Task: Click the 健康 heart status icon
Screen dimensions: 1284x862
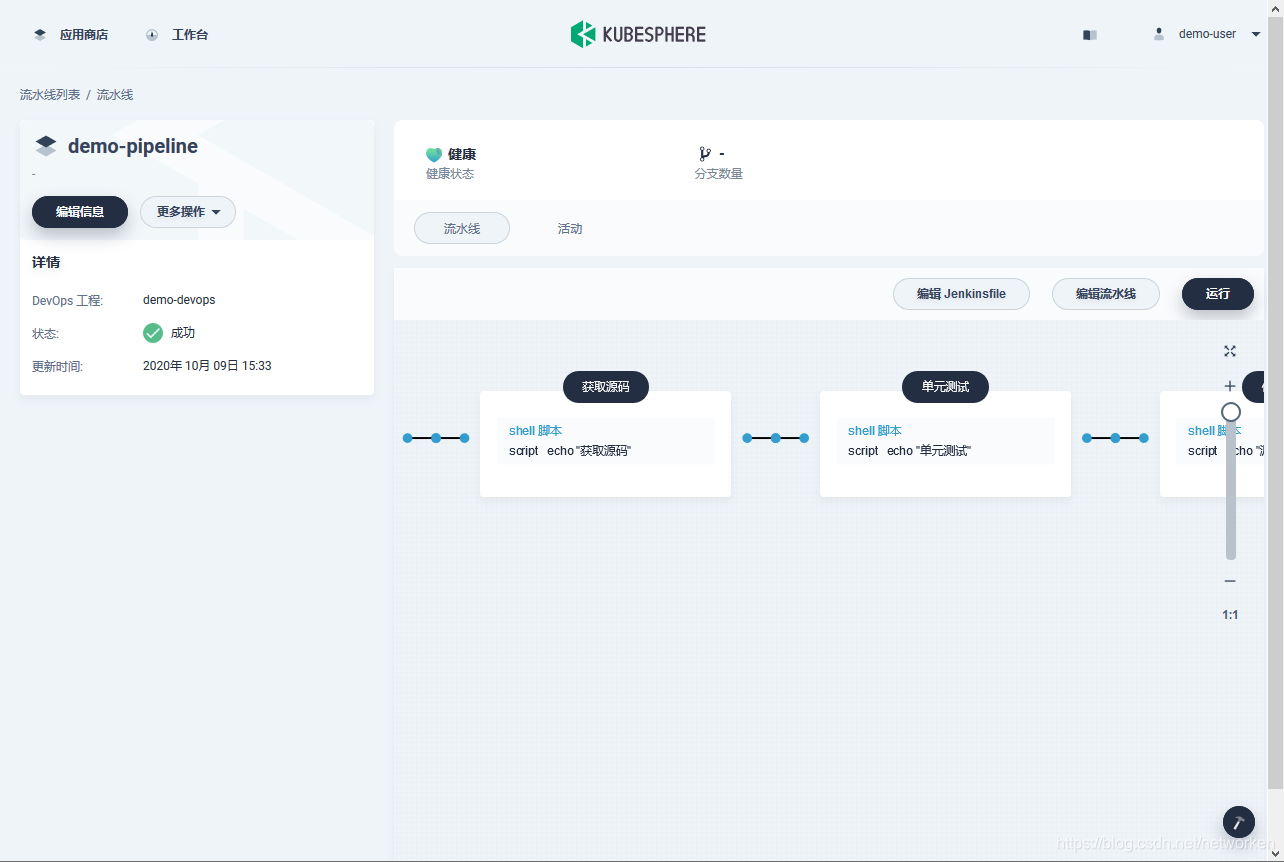Action: (434, 155)
